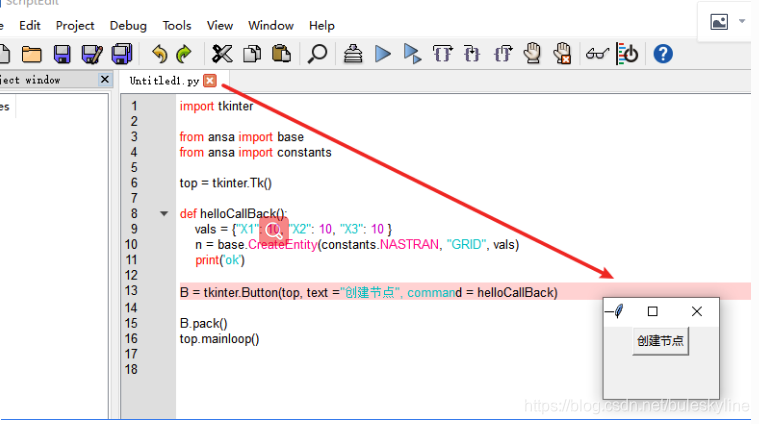The image size is (759, 424).
Task: Click the 'top.mainloop()' line
Action: click(219, 339)
